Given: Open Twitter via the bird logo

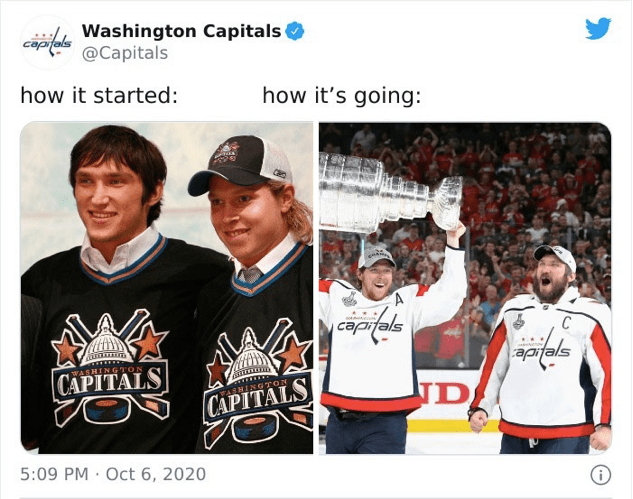Looking at the screenshot, I should click(x=598, y=28).
